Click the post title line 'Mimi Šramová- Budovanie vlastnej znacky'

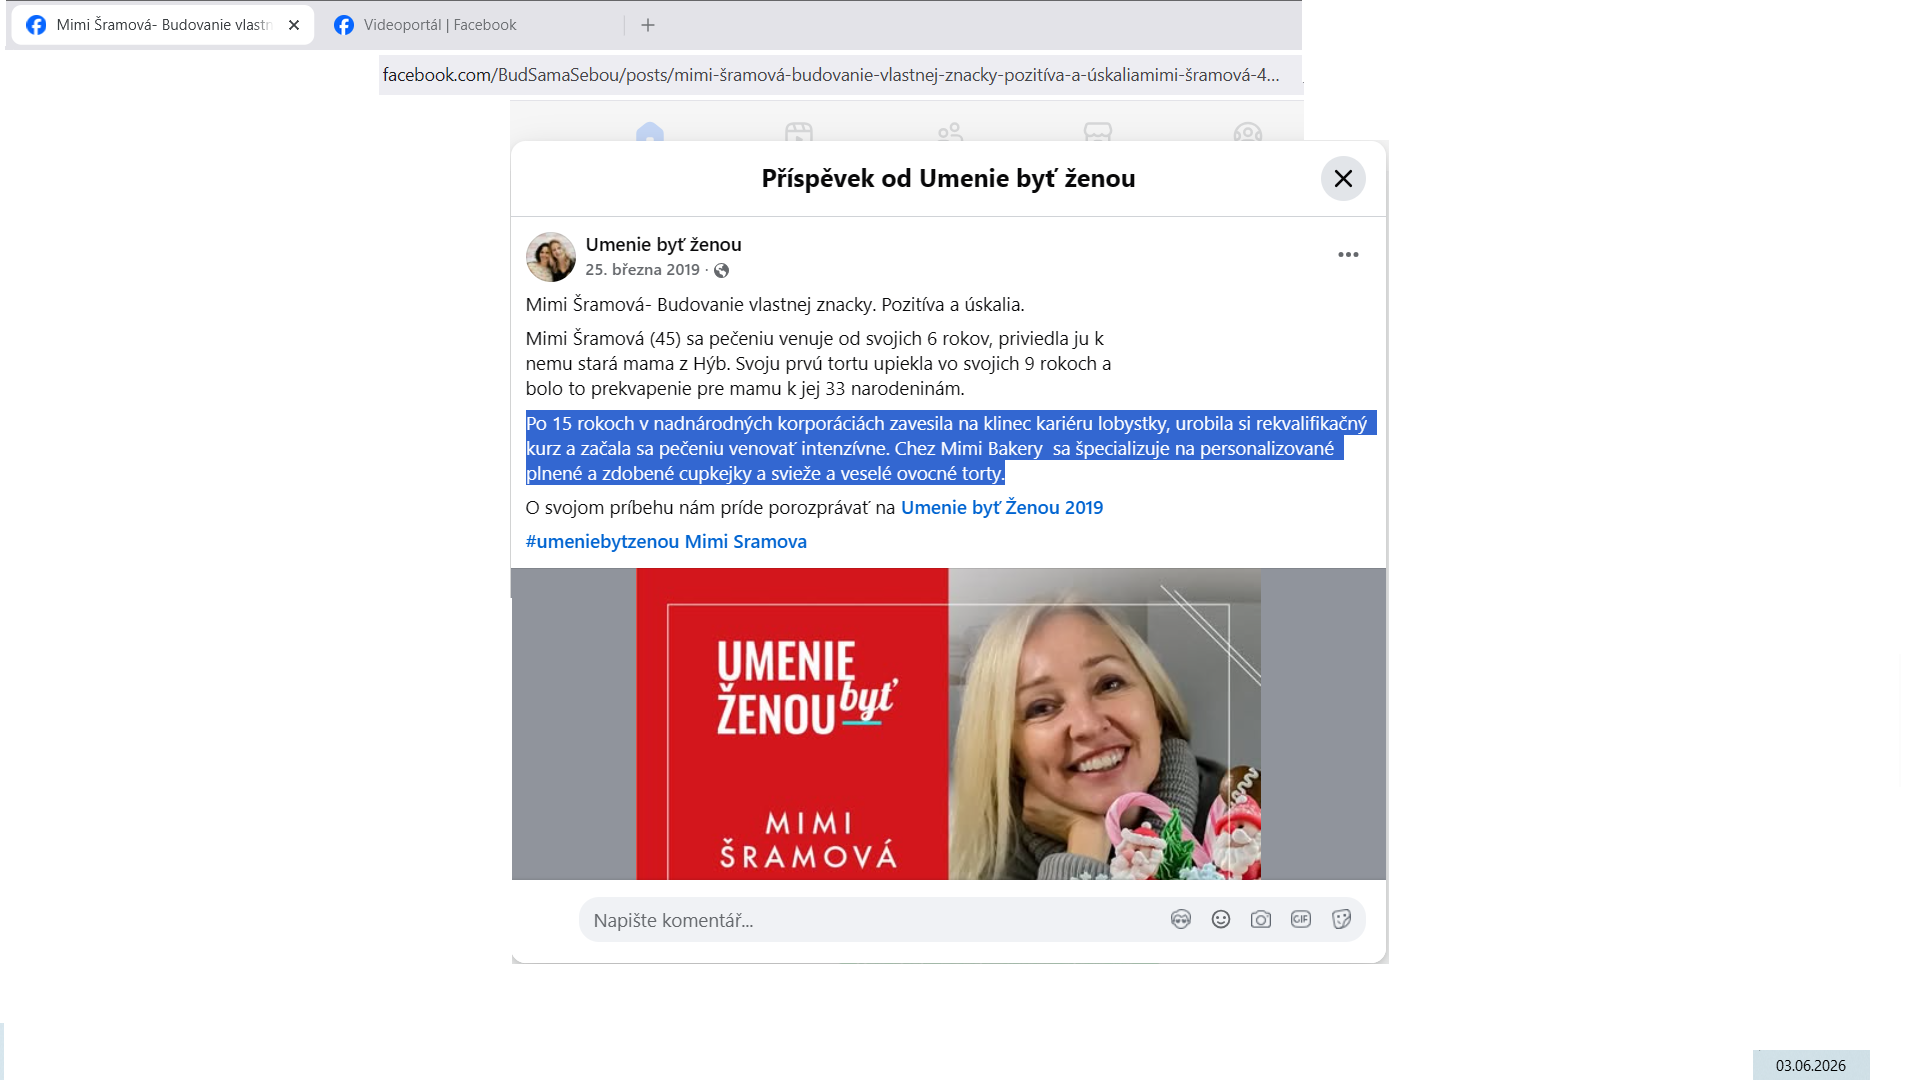[775, 305]
